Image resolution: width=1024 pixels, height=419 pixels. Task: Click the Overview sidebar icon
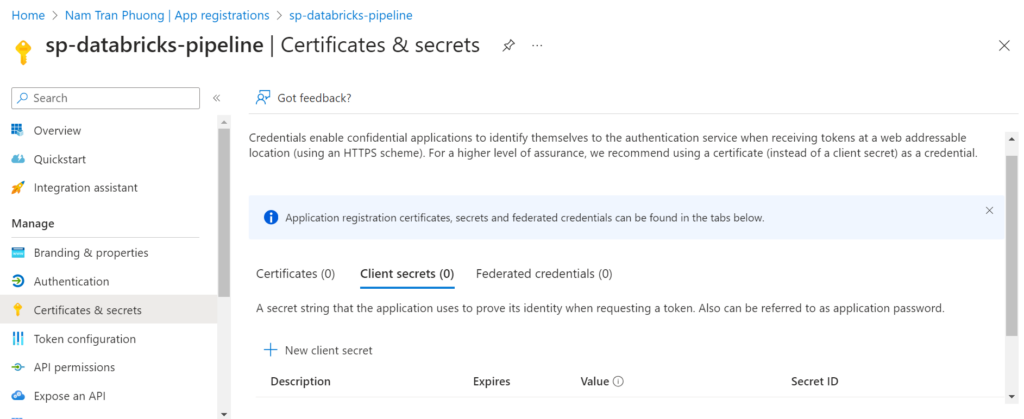(x=17, y=130)
